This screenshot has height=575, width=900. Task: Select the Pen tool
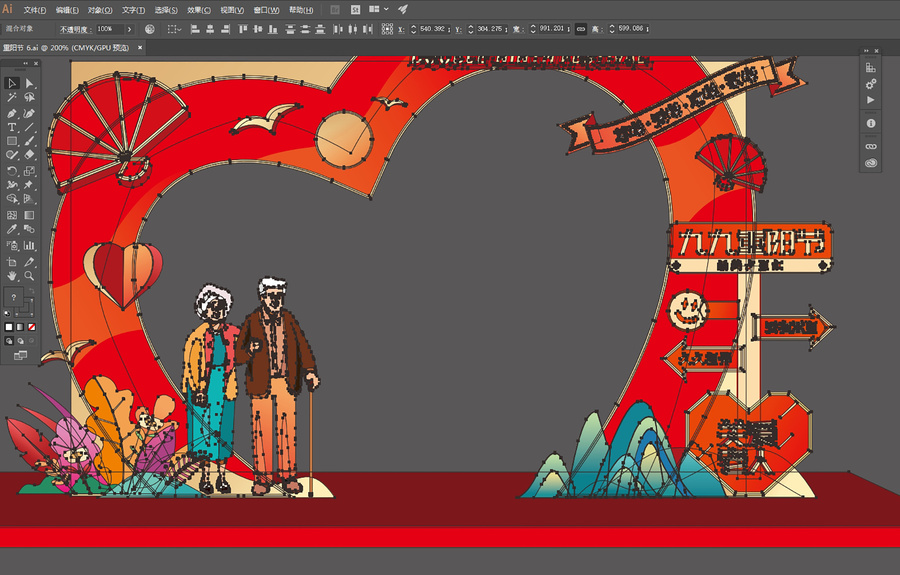pos(11,113)
